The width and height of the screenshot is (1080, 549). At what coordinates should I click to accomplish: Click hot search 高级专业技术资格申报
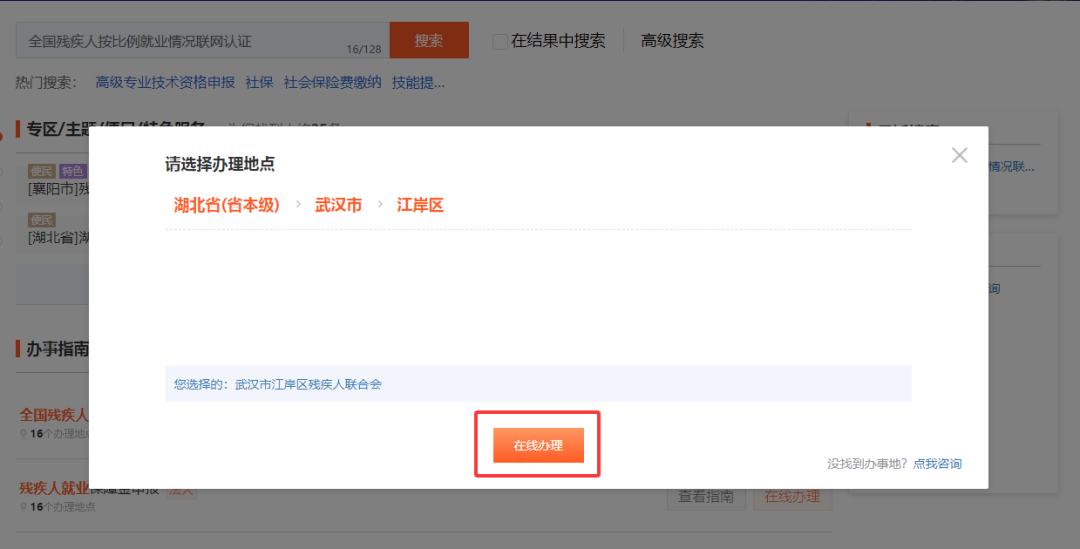click(x=165, y=82)
